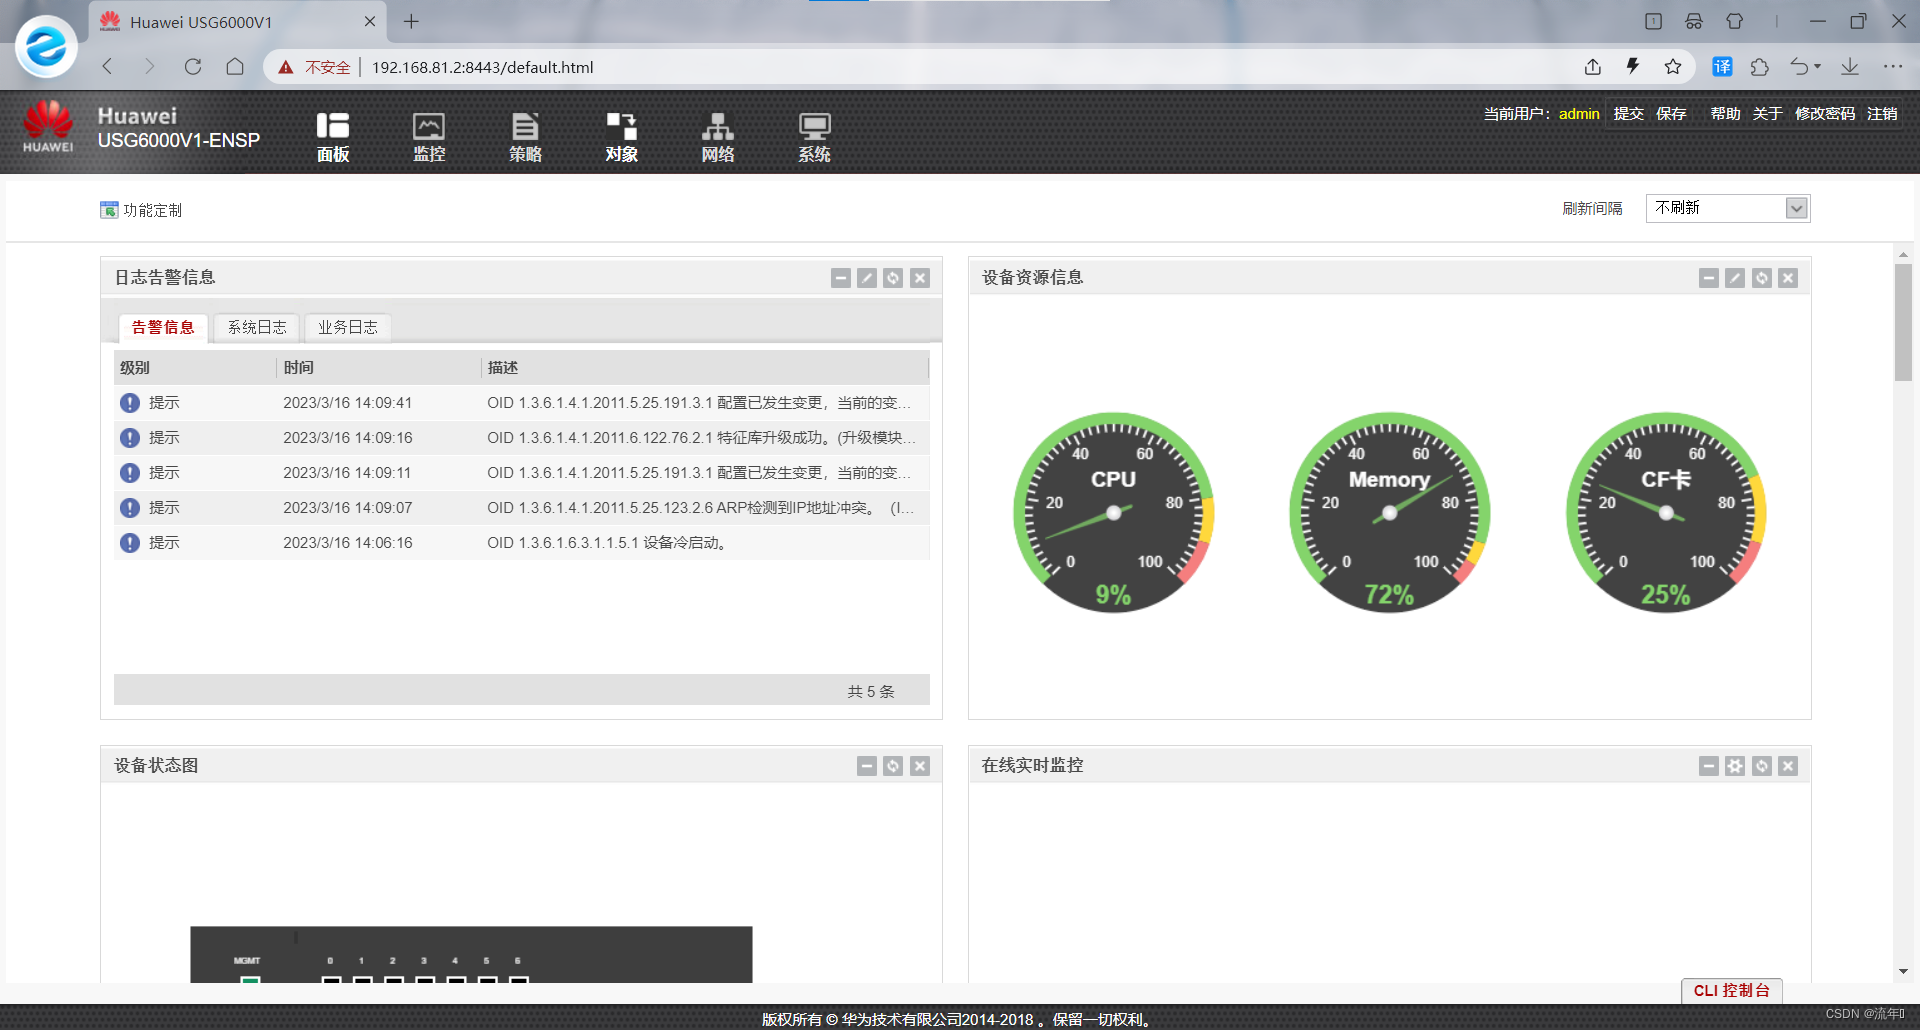Refresh the 在线实时监控 panel
This screenshot has height=1030, width=1920.
tap(1762, 766)
